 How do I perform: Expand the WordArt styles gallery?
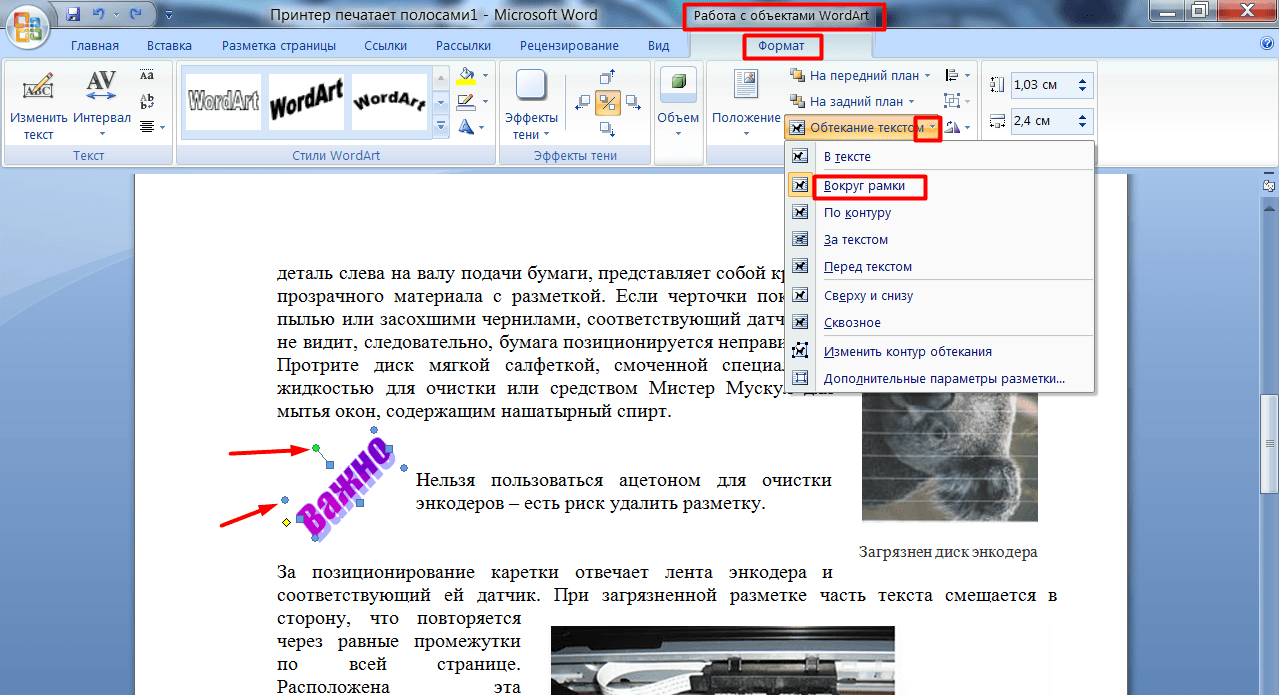coord(441,126)
